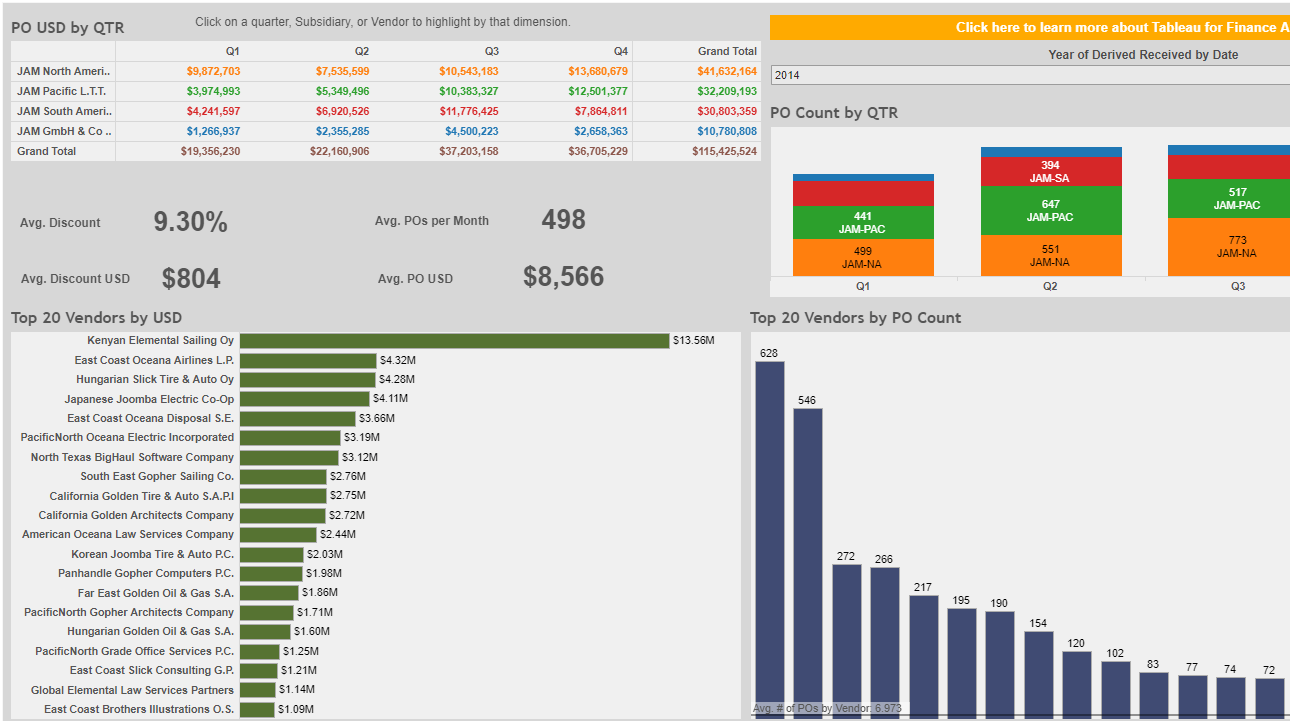
Task: Open the Year of Derived Received dropdown
Action: 1030,75
